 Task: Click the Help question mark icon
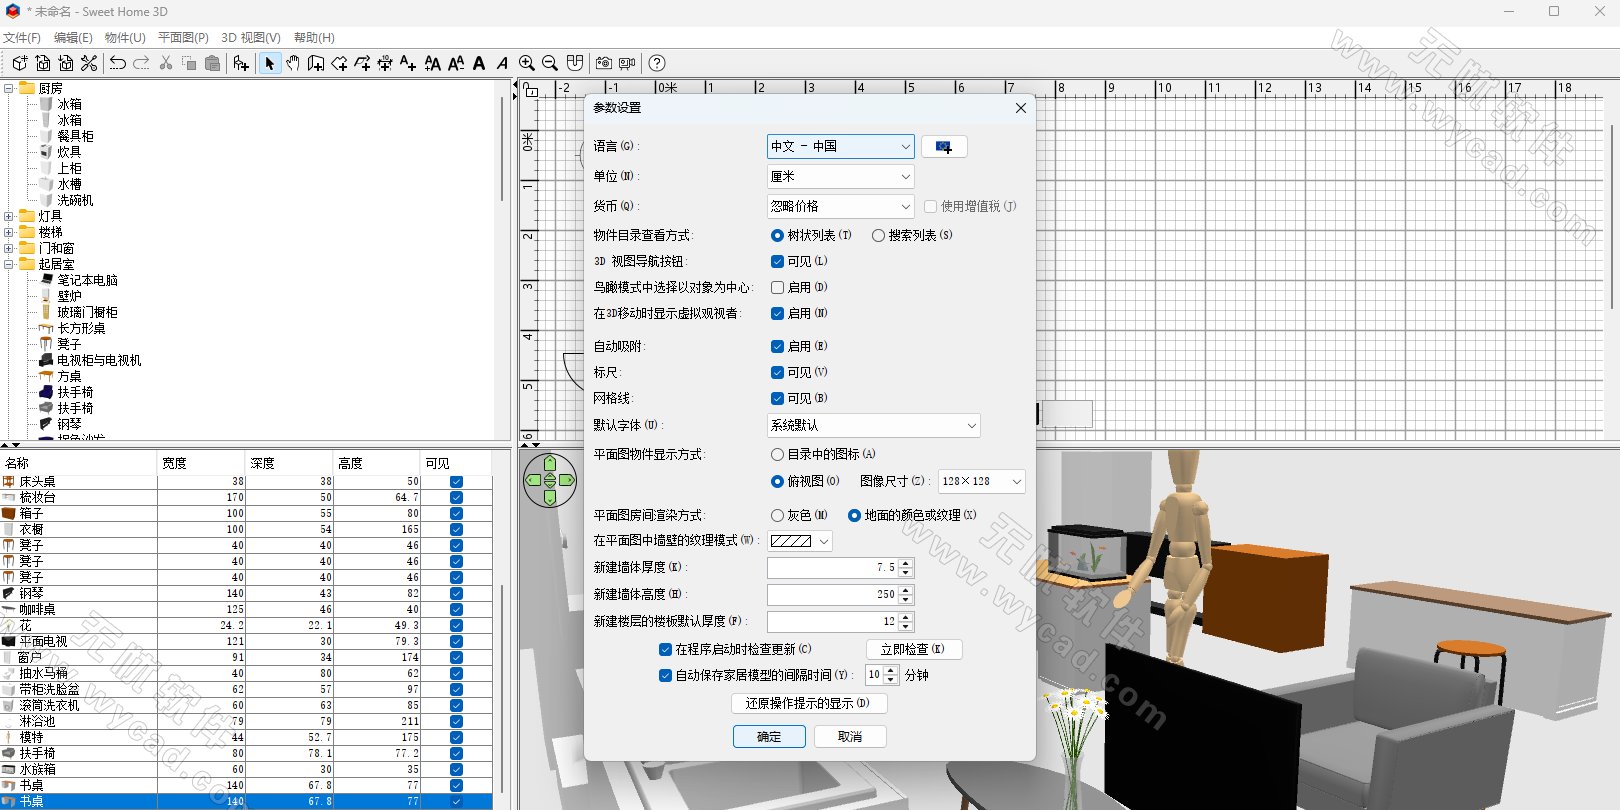657,63
